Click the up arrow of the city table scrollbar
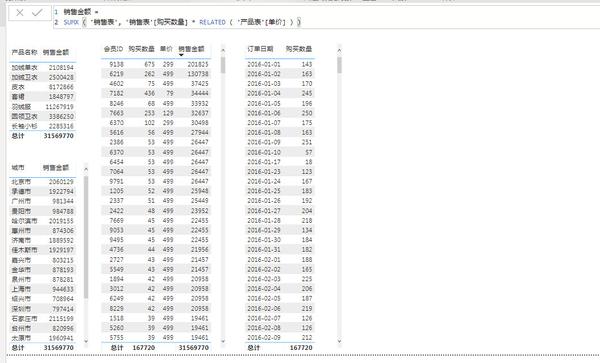 (x=86, y=169)
